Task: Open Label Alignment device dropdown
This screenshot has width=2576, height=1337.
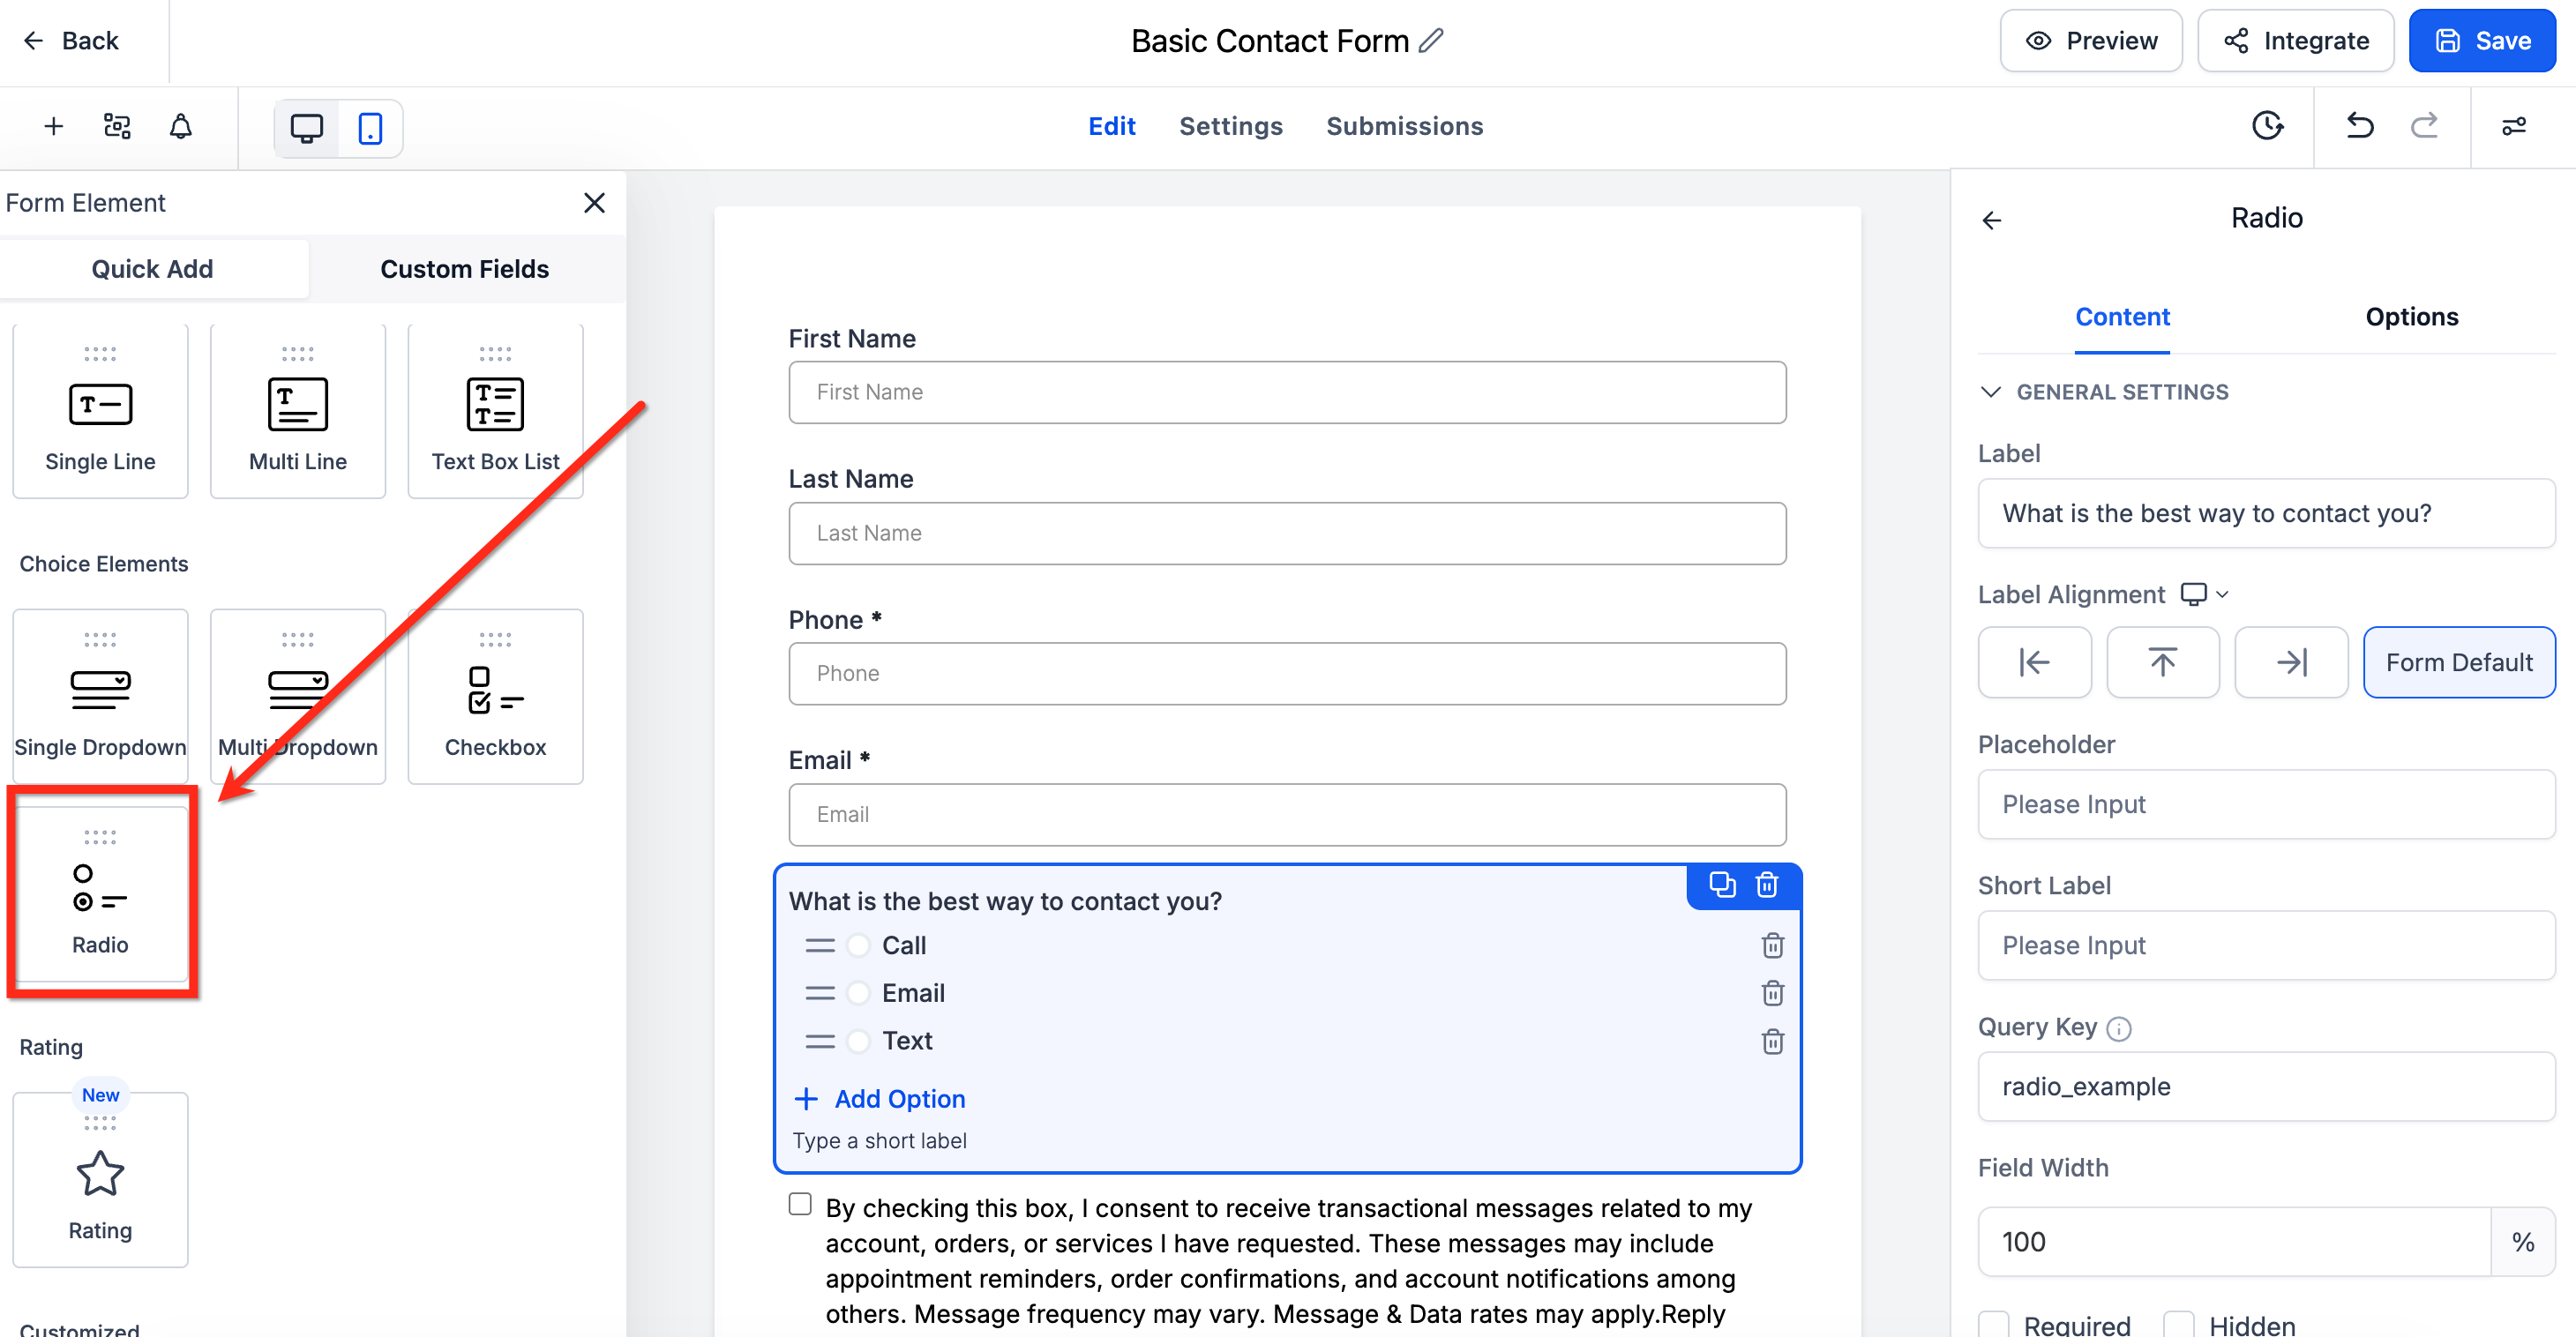Action: [2205, 594]
